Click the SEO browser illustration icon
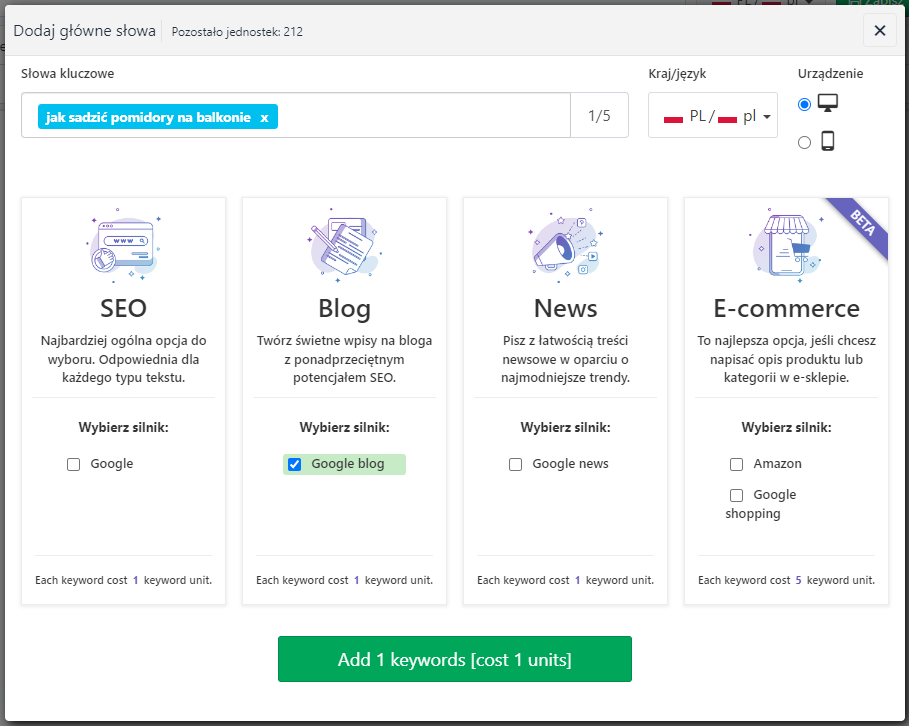 pos(123,246)
